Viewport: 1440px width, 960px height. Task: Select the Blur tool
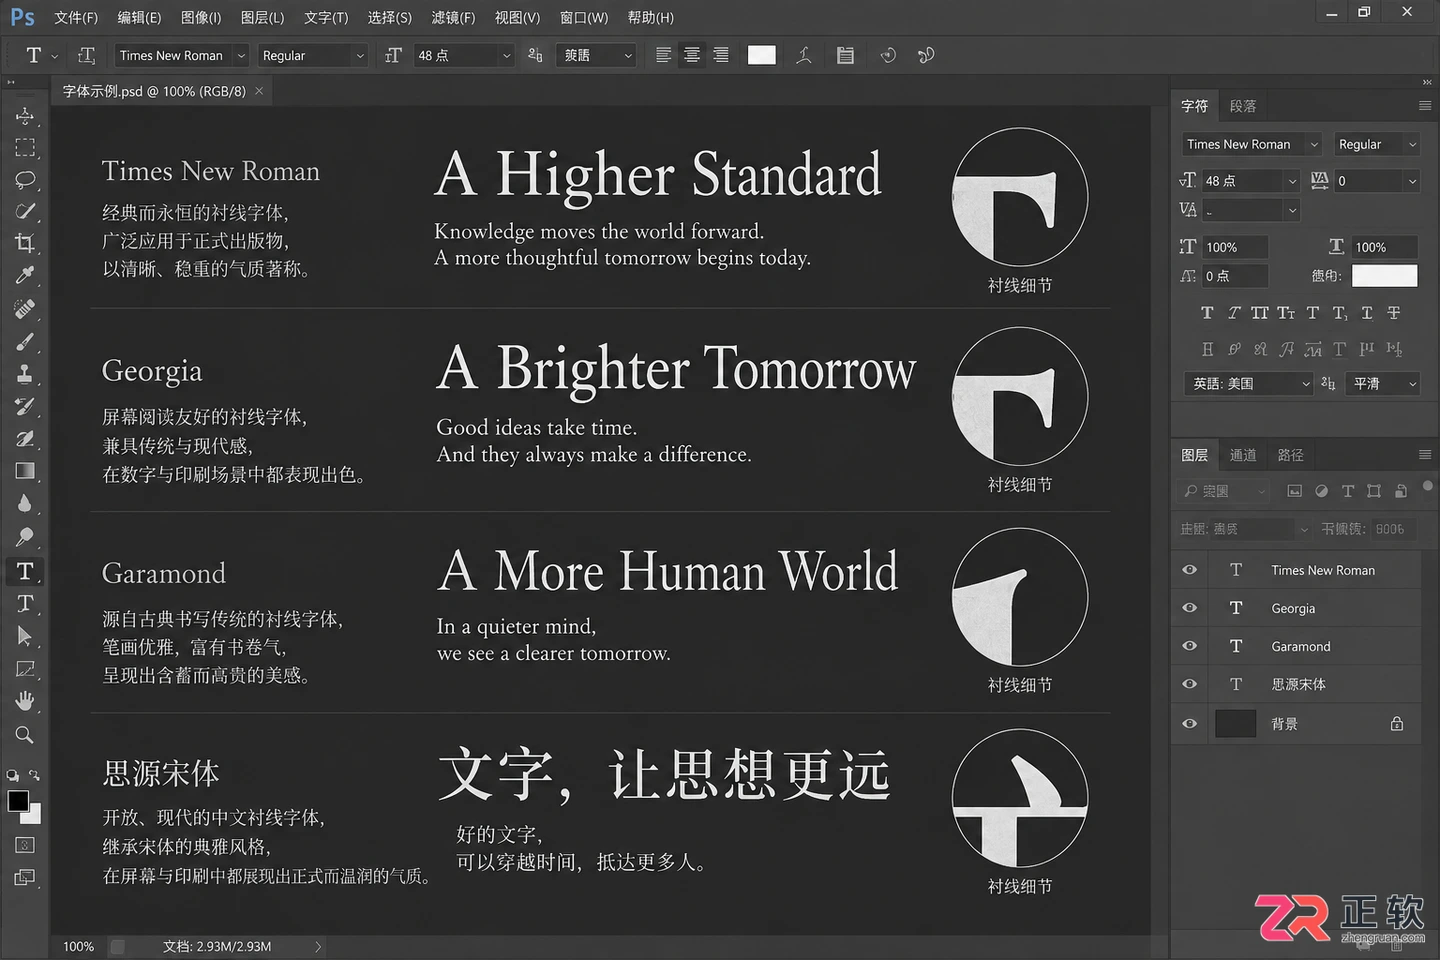(x=25, y=503)
